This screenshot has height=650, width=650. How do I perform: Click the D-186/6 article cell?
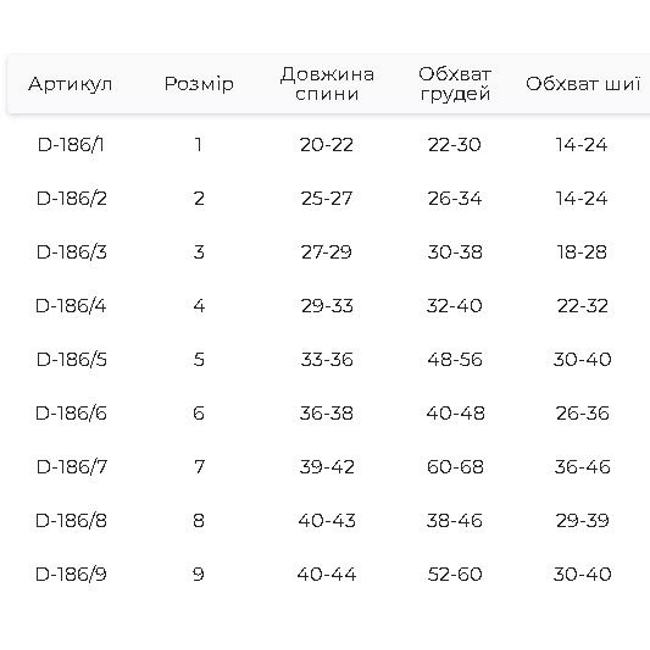[x=71, y=413]
